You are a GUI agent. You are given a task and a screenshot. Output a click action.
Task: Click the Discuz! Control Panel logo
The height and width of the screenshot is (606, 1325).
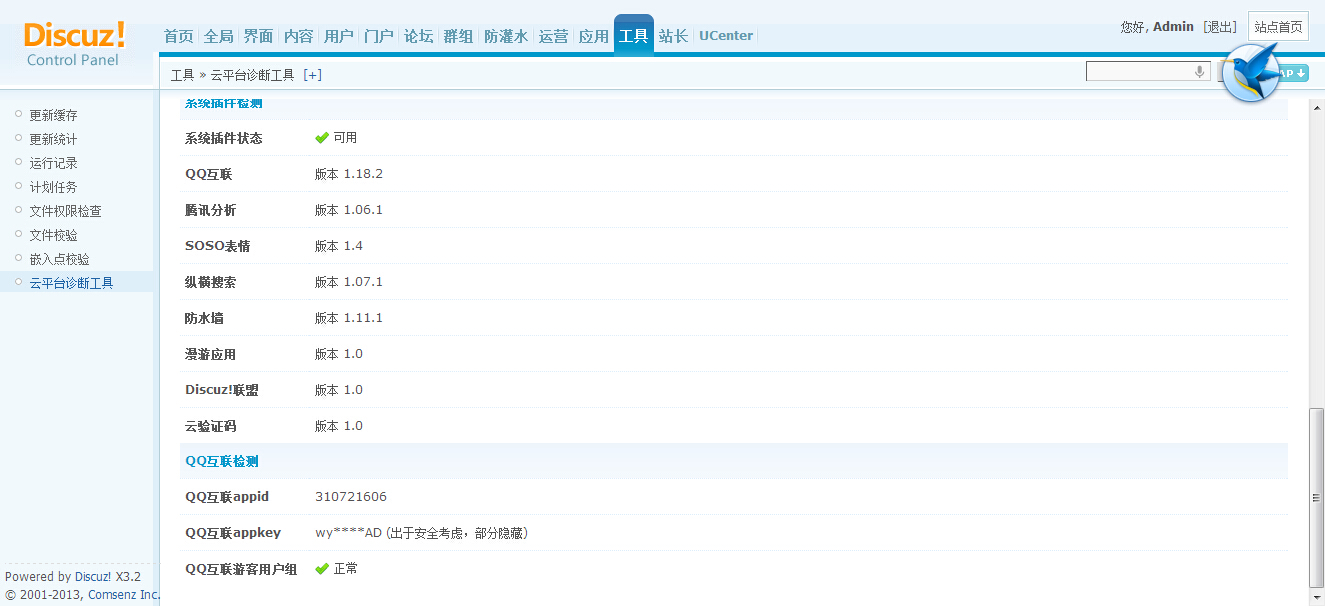point(74,44)
